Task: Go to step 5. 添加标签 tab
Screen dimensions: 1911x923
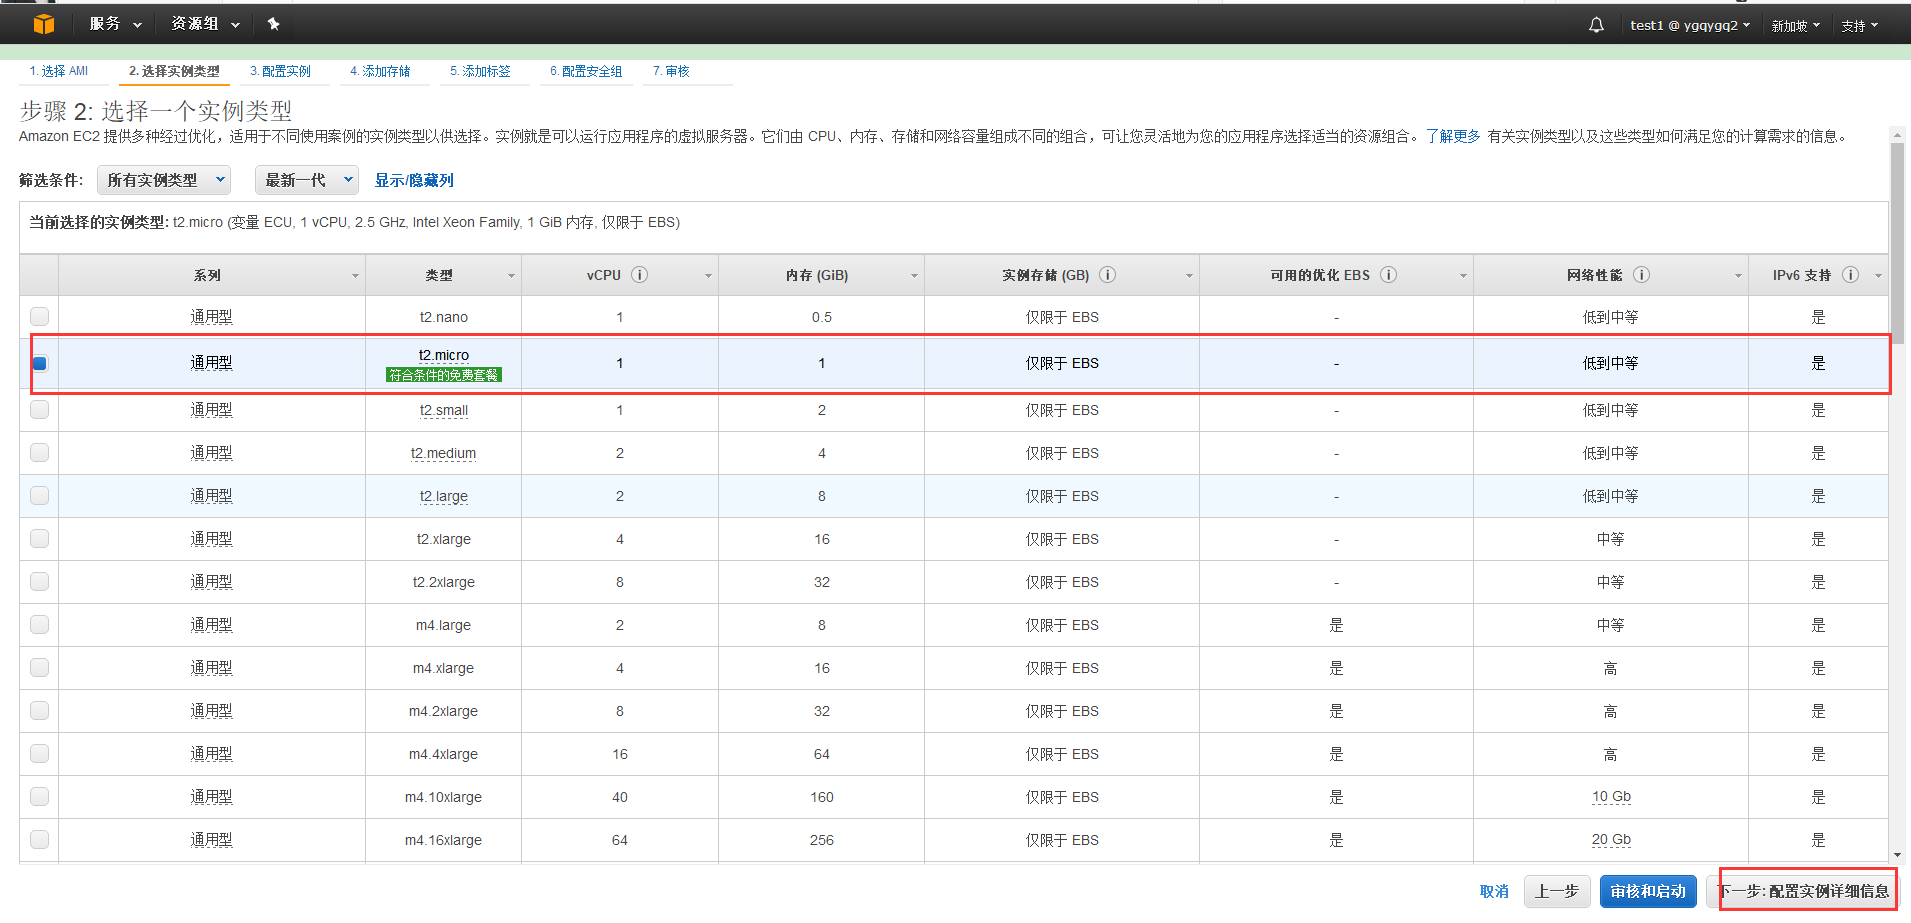Action: pyautogui.click(x=480, y=71)
